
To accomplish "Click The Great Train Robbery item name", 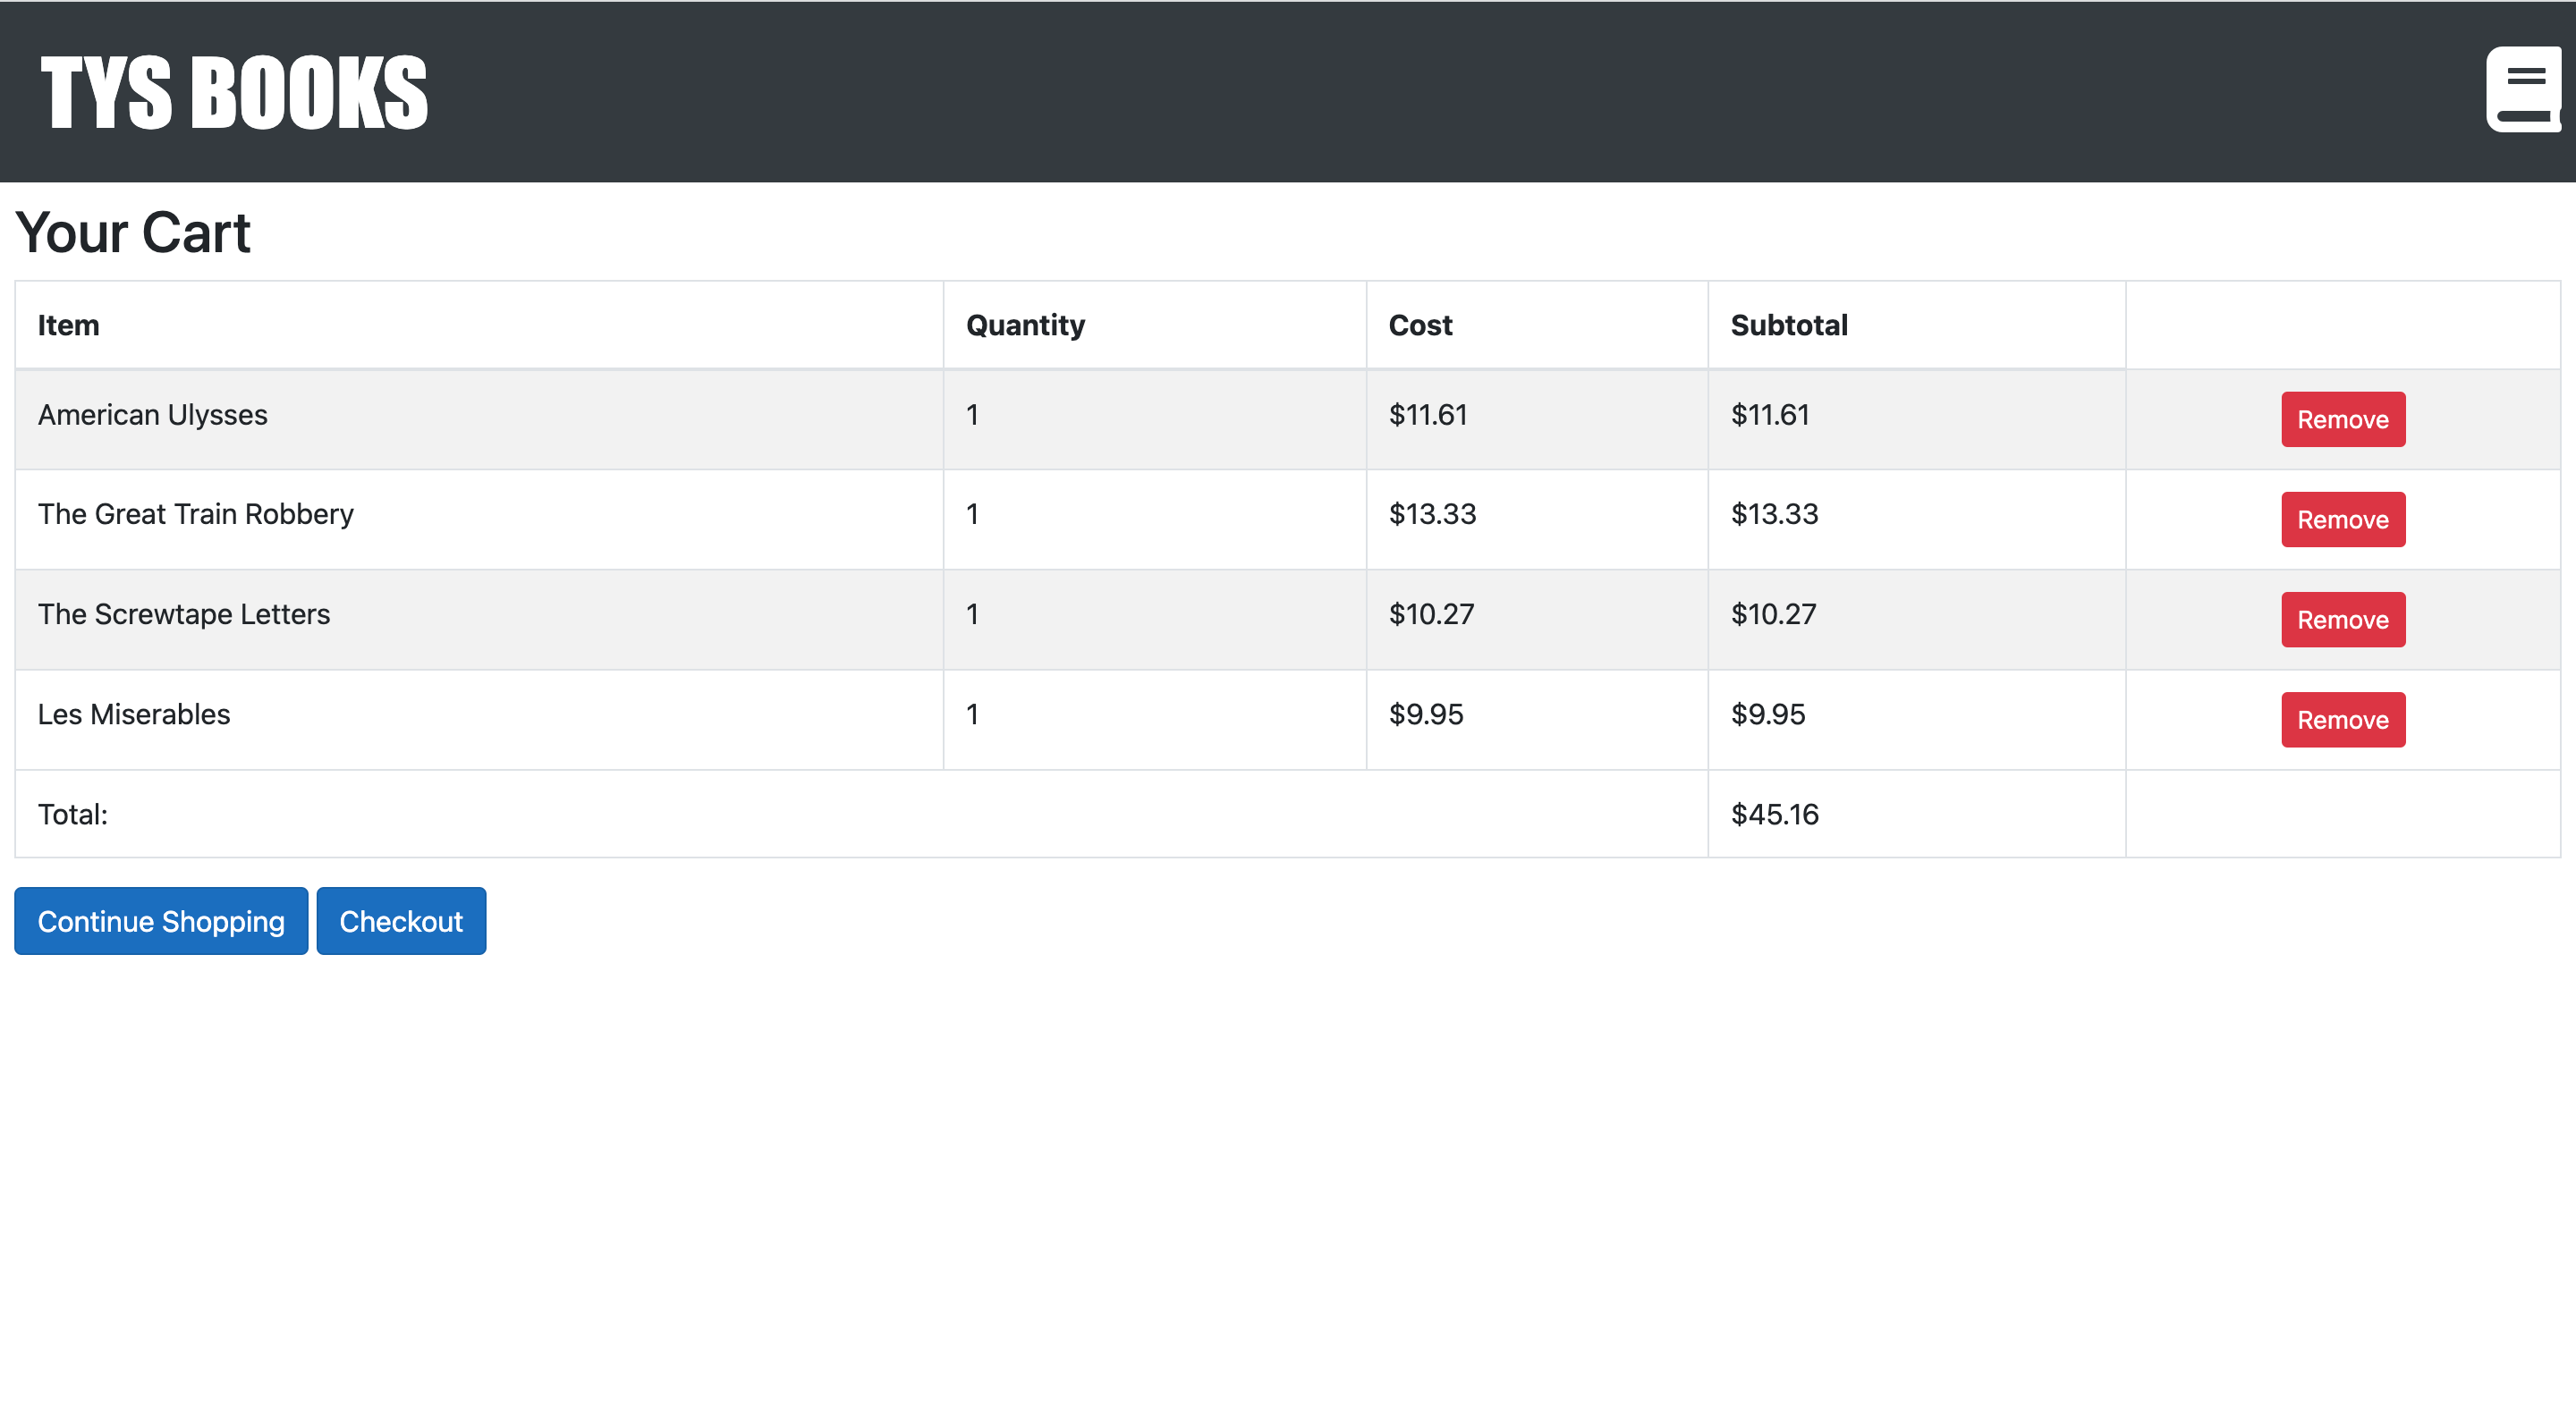I will point(196,514).
